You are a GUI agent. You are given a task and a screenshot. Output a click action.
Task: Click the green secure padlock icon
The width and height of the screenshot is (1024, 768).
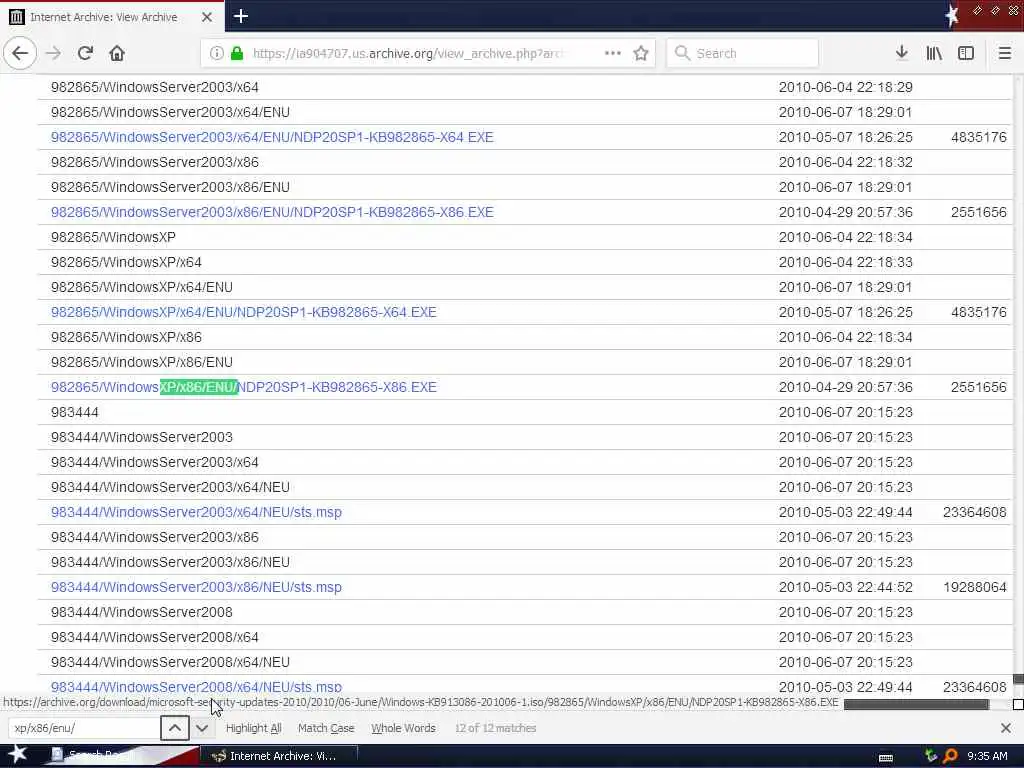(237, 53)
